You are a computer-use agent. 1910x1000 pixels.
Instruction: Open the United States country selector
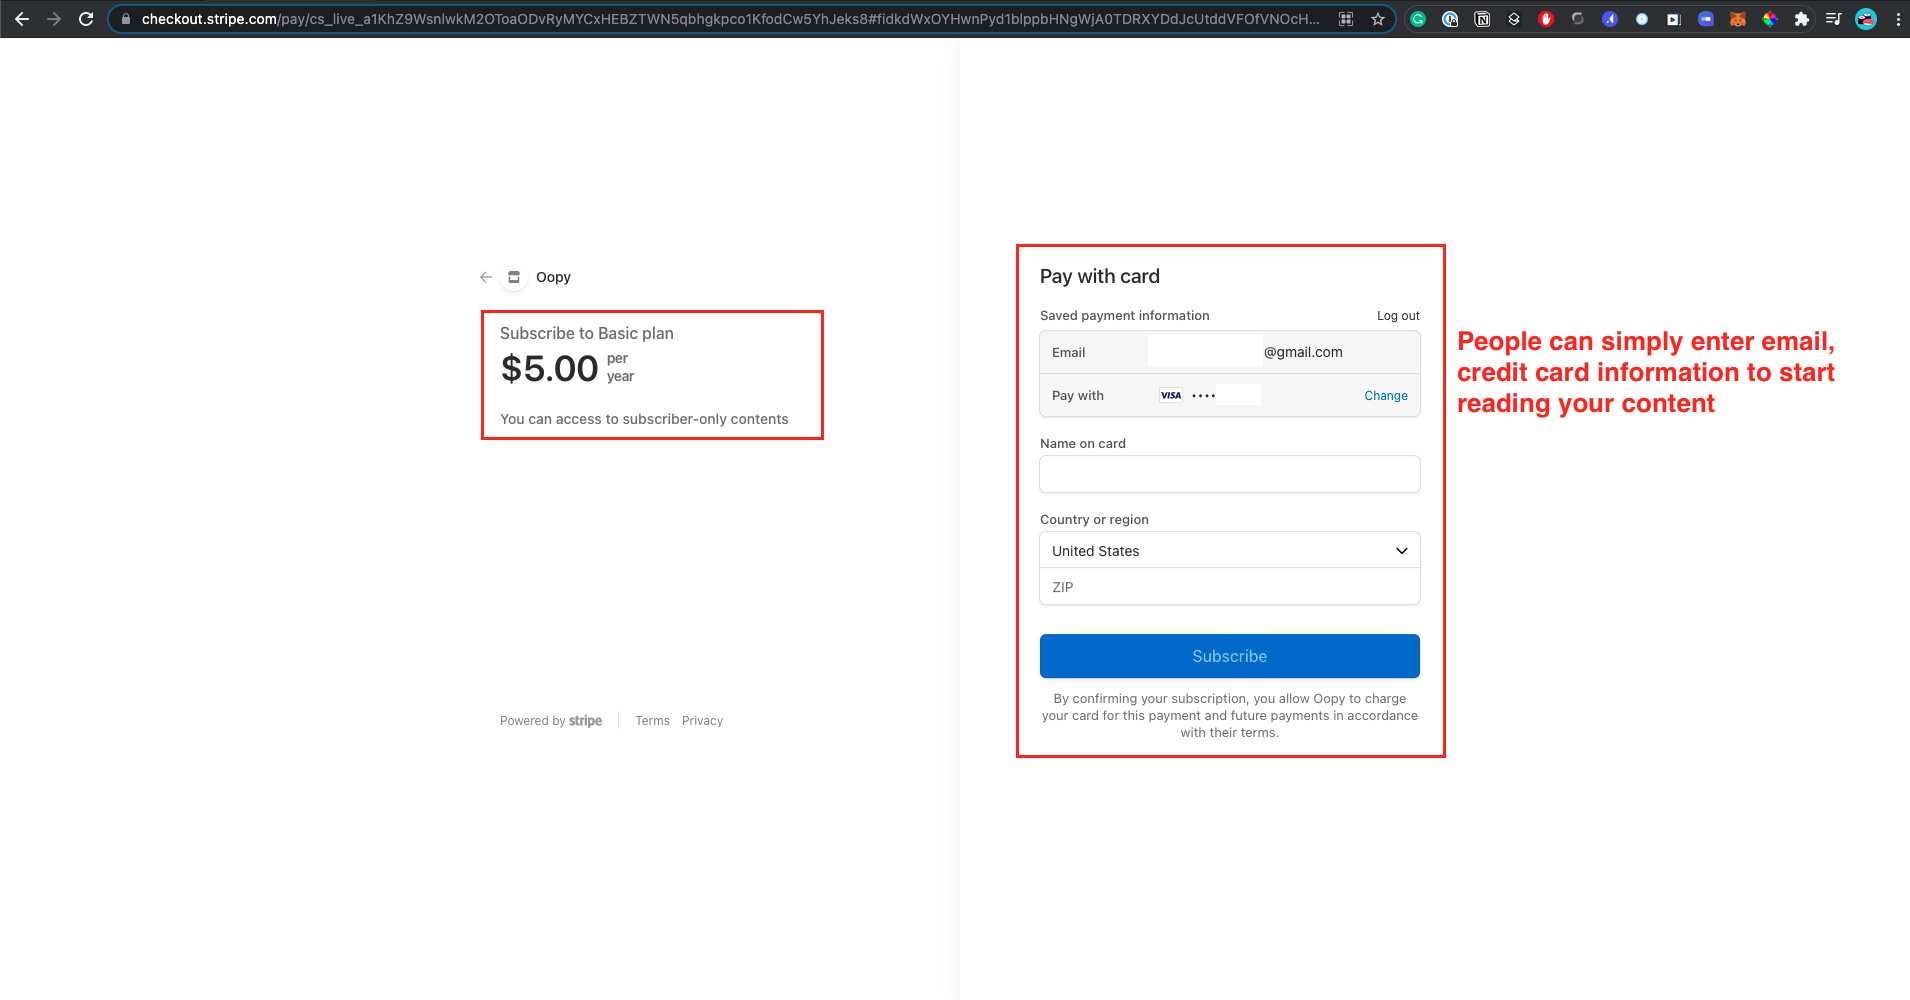pyautogui.click(x=1230, y=551)
